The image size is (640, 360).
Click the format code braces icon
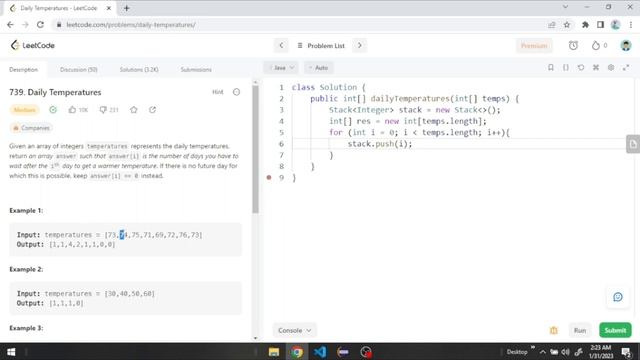click(x=566, y=67)
